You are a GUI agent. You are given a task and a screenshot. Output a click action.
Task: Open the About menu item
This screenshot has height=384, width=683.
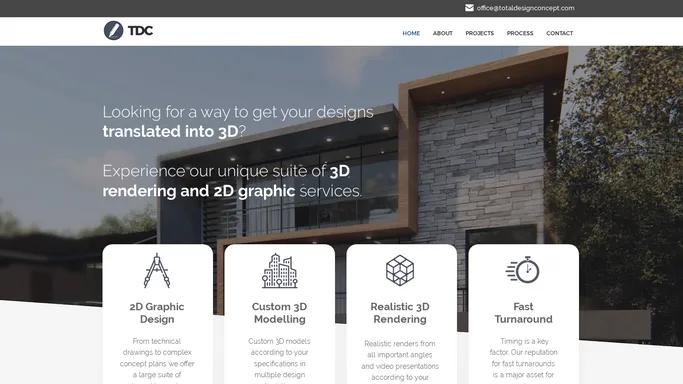coord(443,33)
